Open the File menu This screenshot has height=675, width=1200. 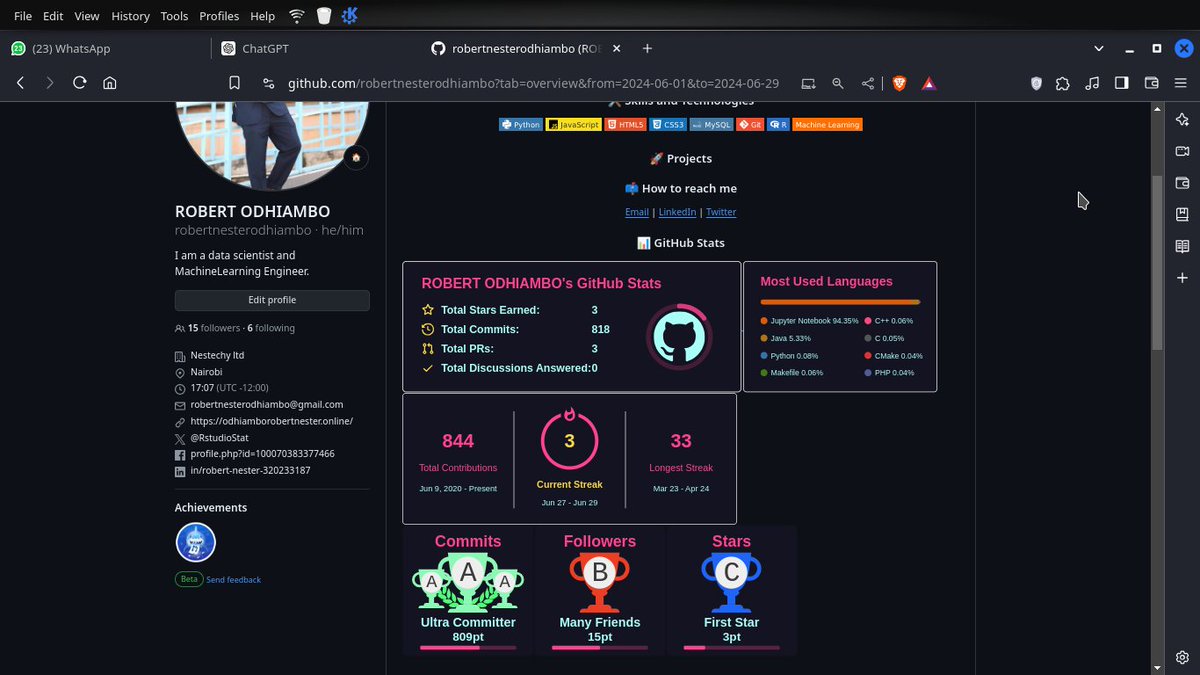(22, 16)
